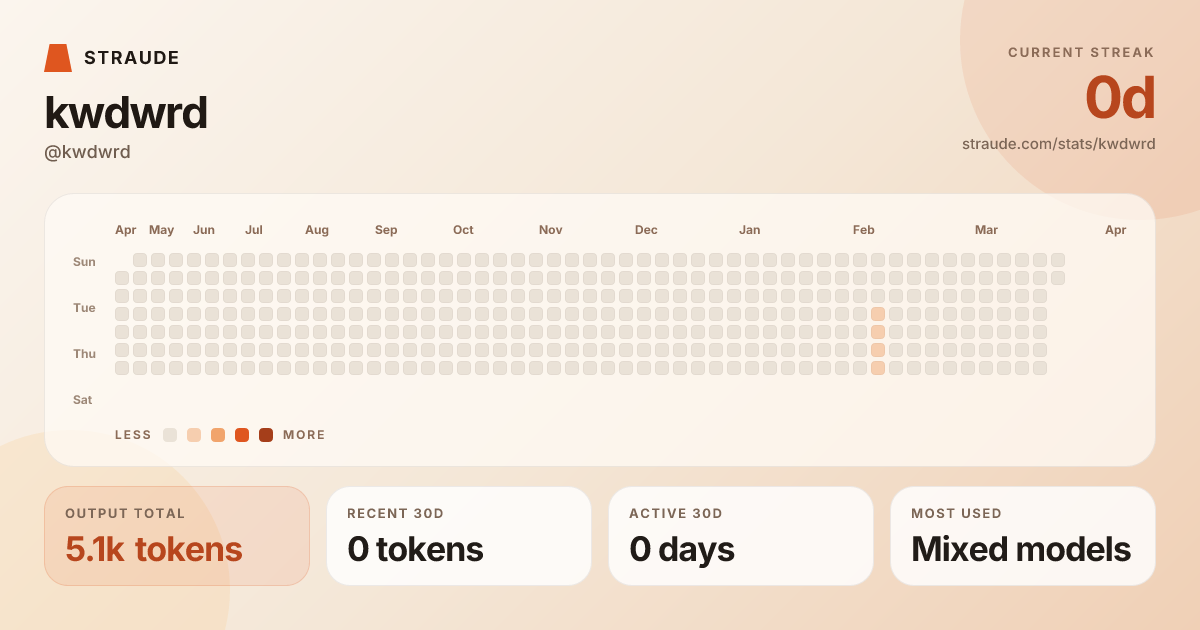Select the bright orange legend swatch

point(242,435)
